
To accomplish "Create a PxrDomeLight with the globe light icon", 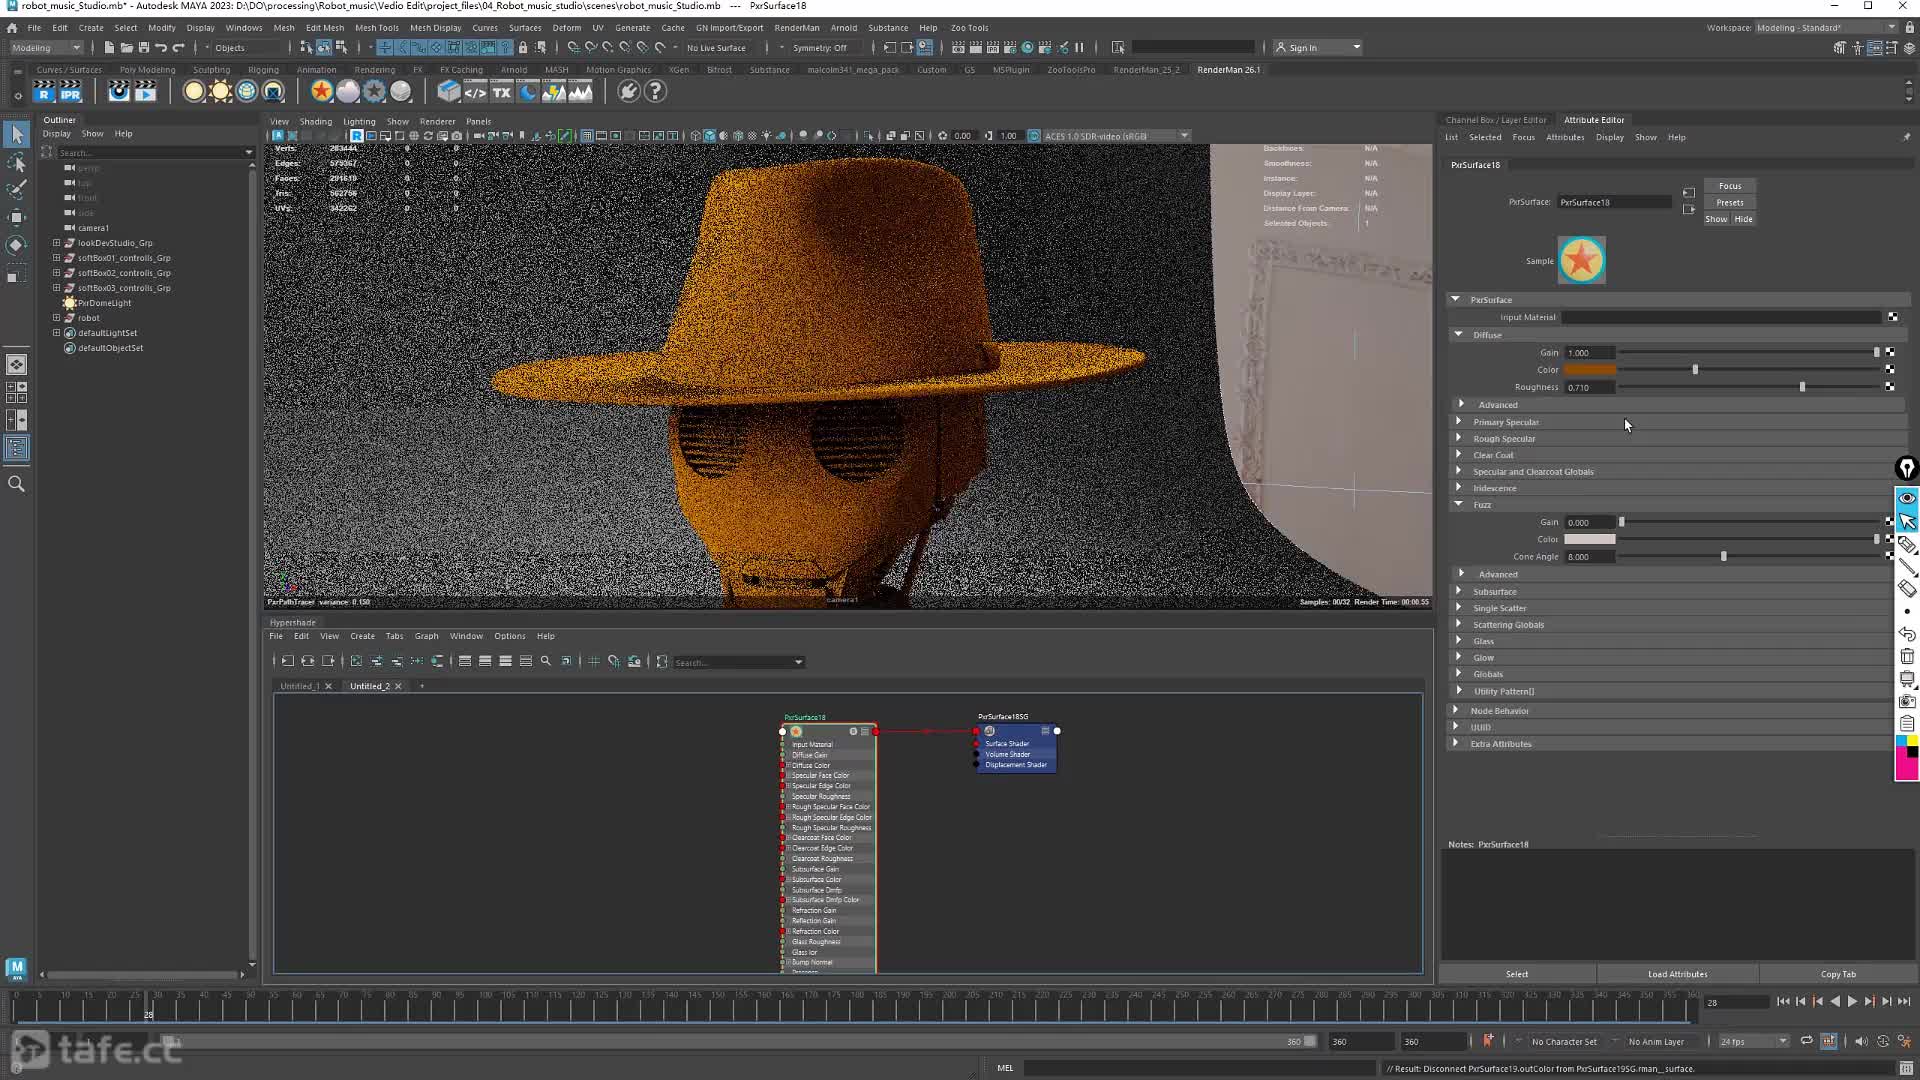I will 246,92.
